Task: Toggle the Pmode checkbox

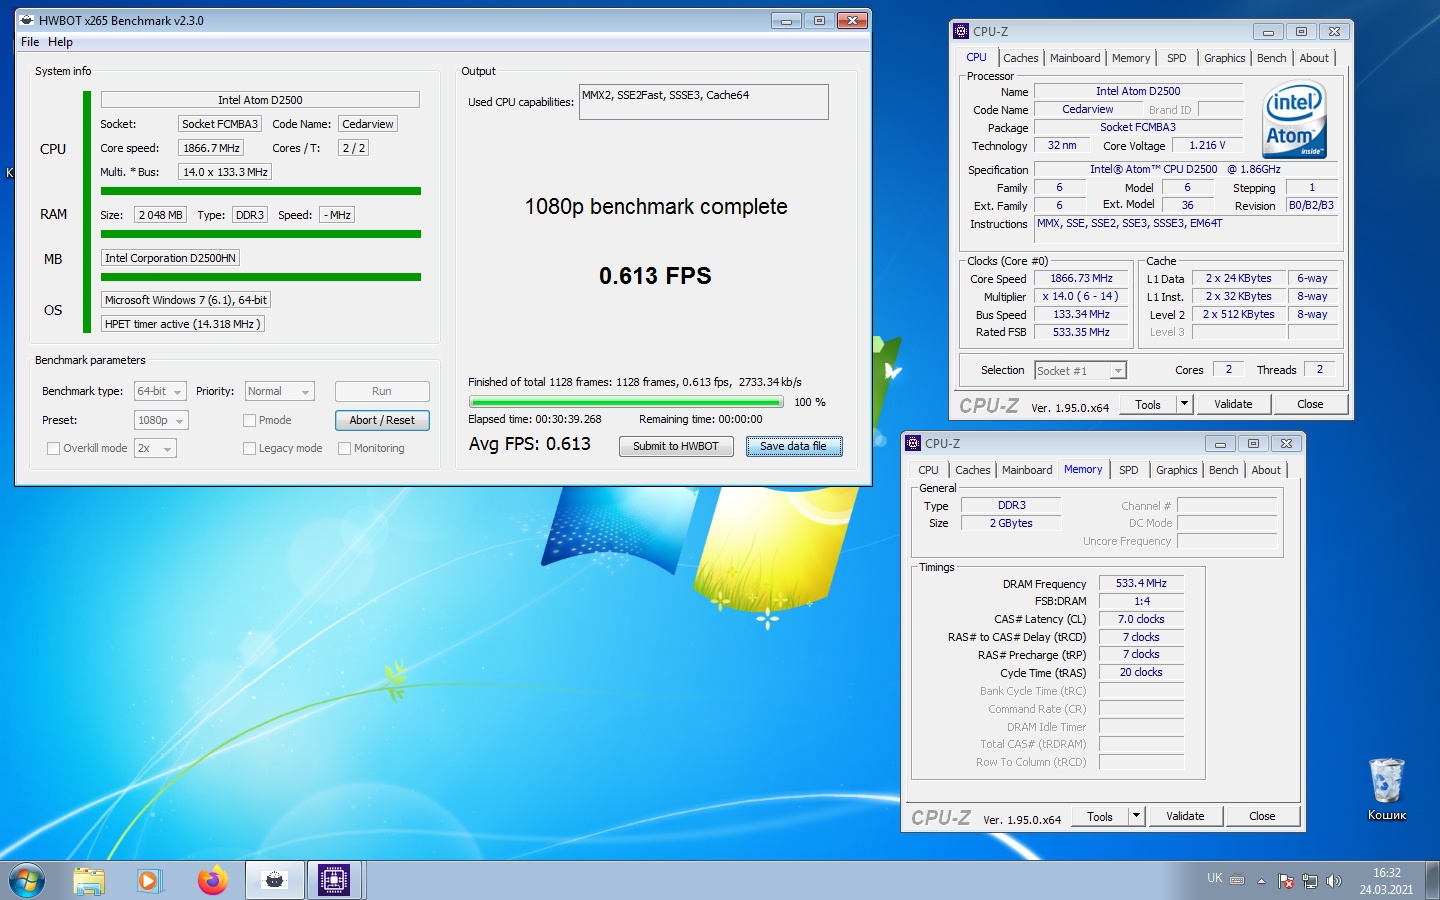Action: 249,420
